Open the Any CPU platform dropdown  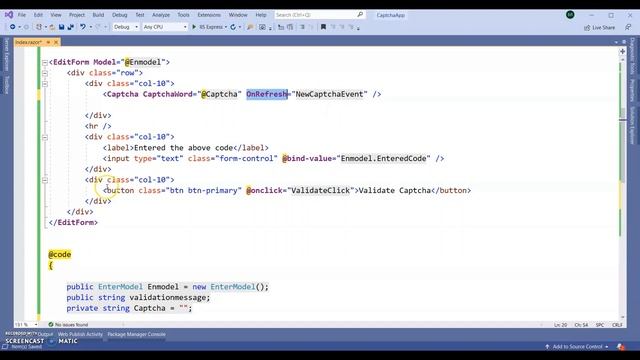click(x=165, y=27)
